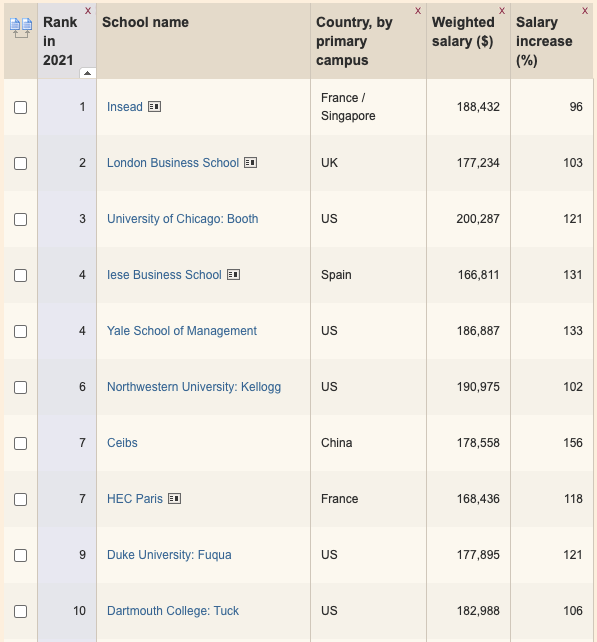This screenshot has width=597, height=642.
Task: Click the salary value 168,436
Action: (478, 499)
